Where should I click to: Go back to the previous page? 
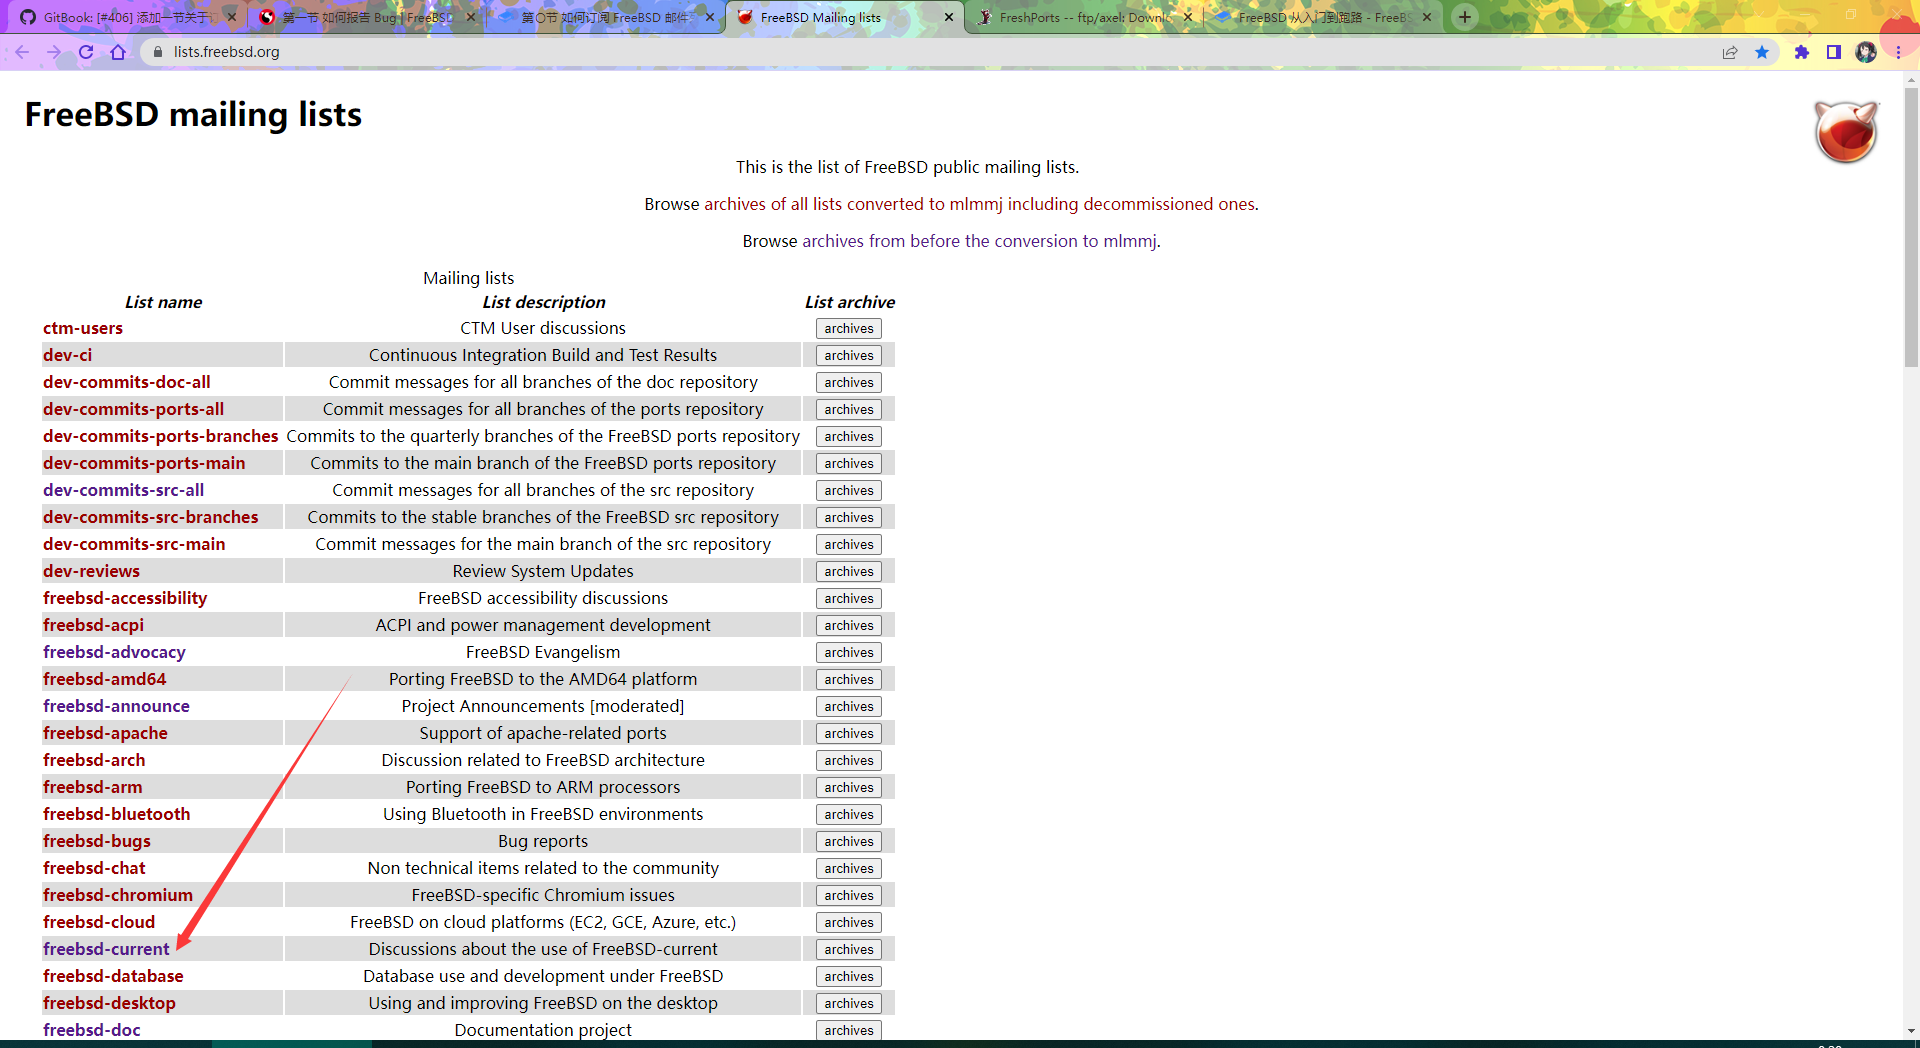[22, 52]
